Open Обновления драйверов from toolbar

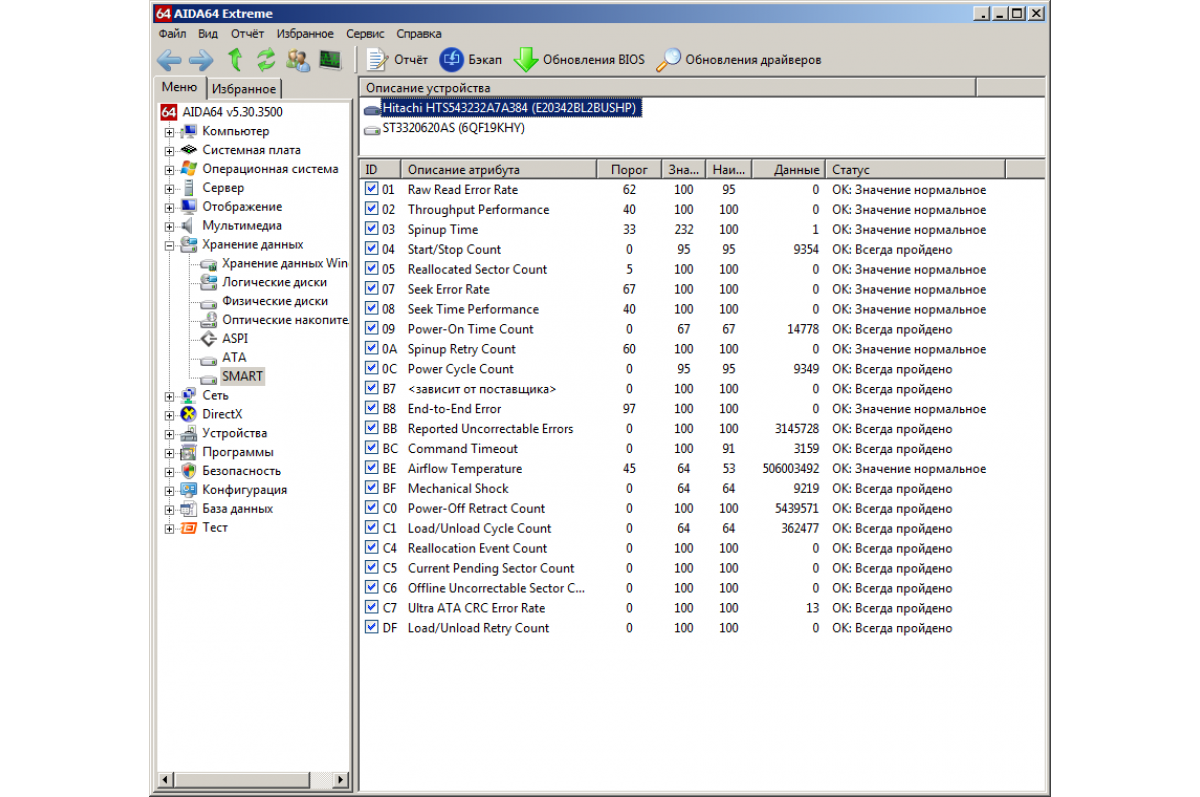click(x=738, y=60)
